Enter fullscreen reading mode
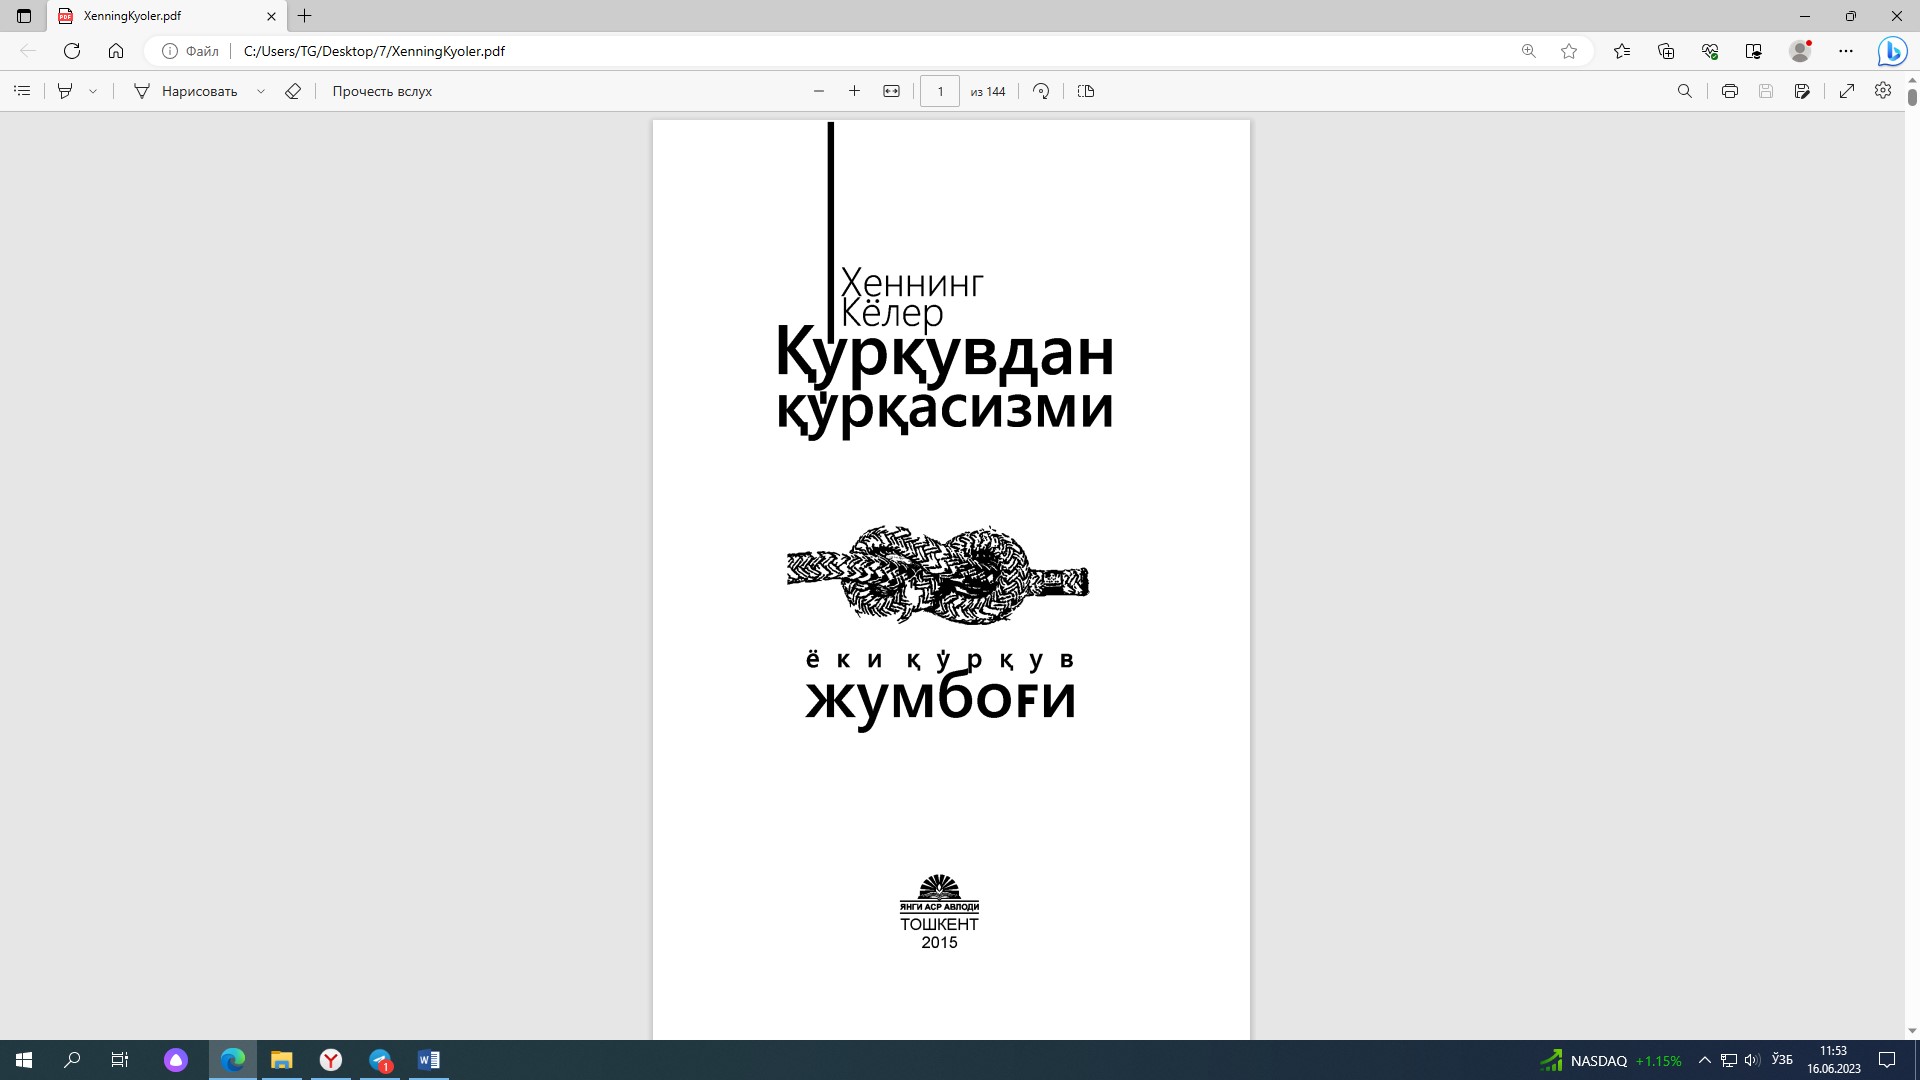The width and height of the screenshot is (1920, 1080). tap(1847, 91)
